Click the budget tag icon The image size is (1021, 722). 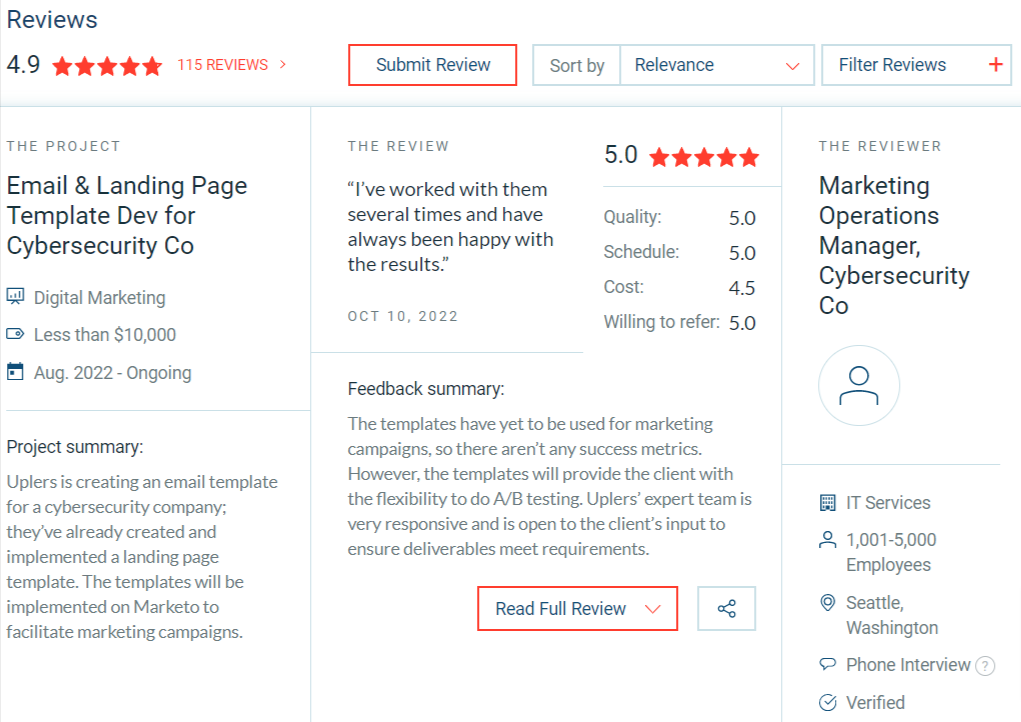coord(15,335)
